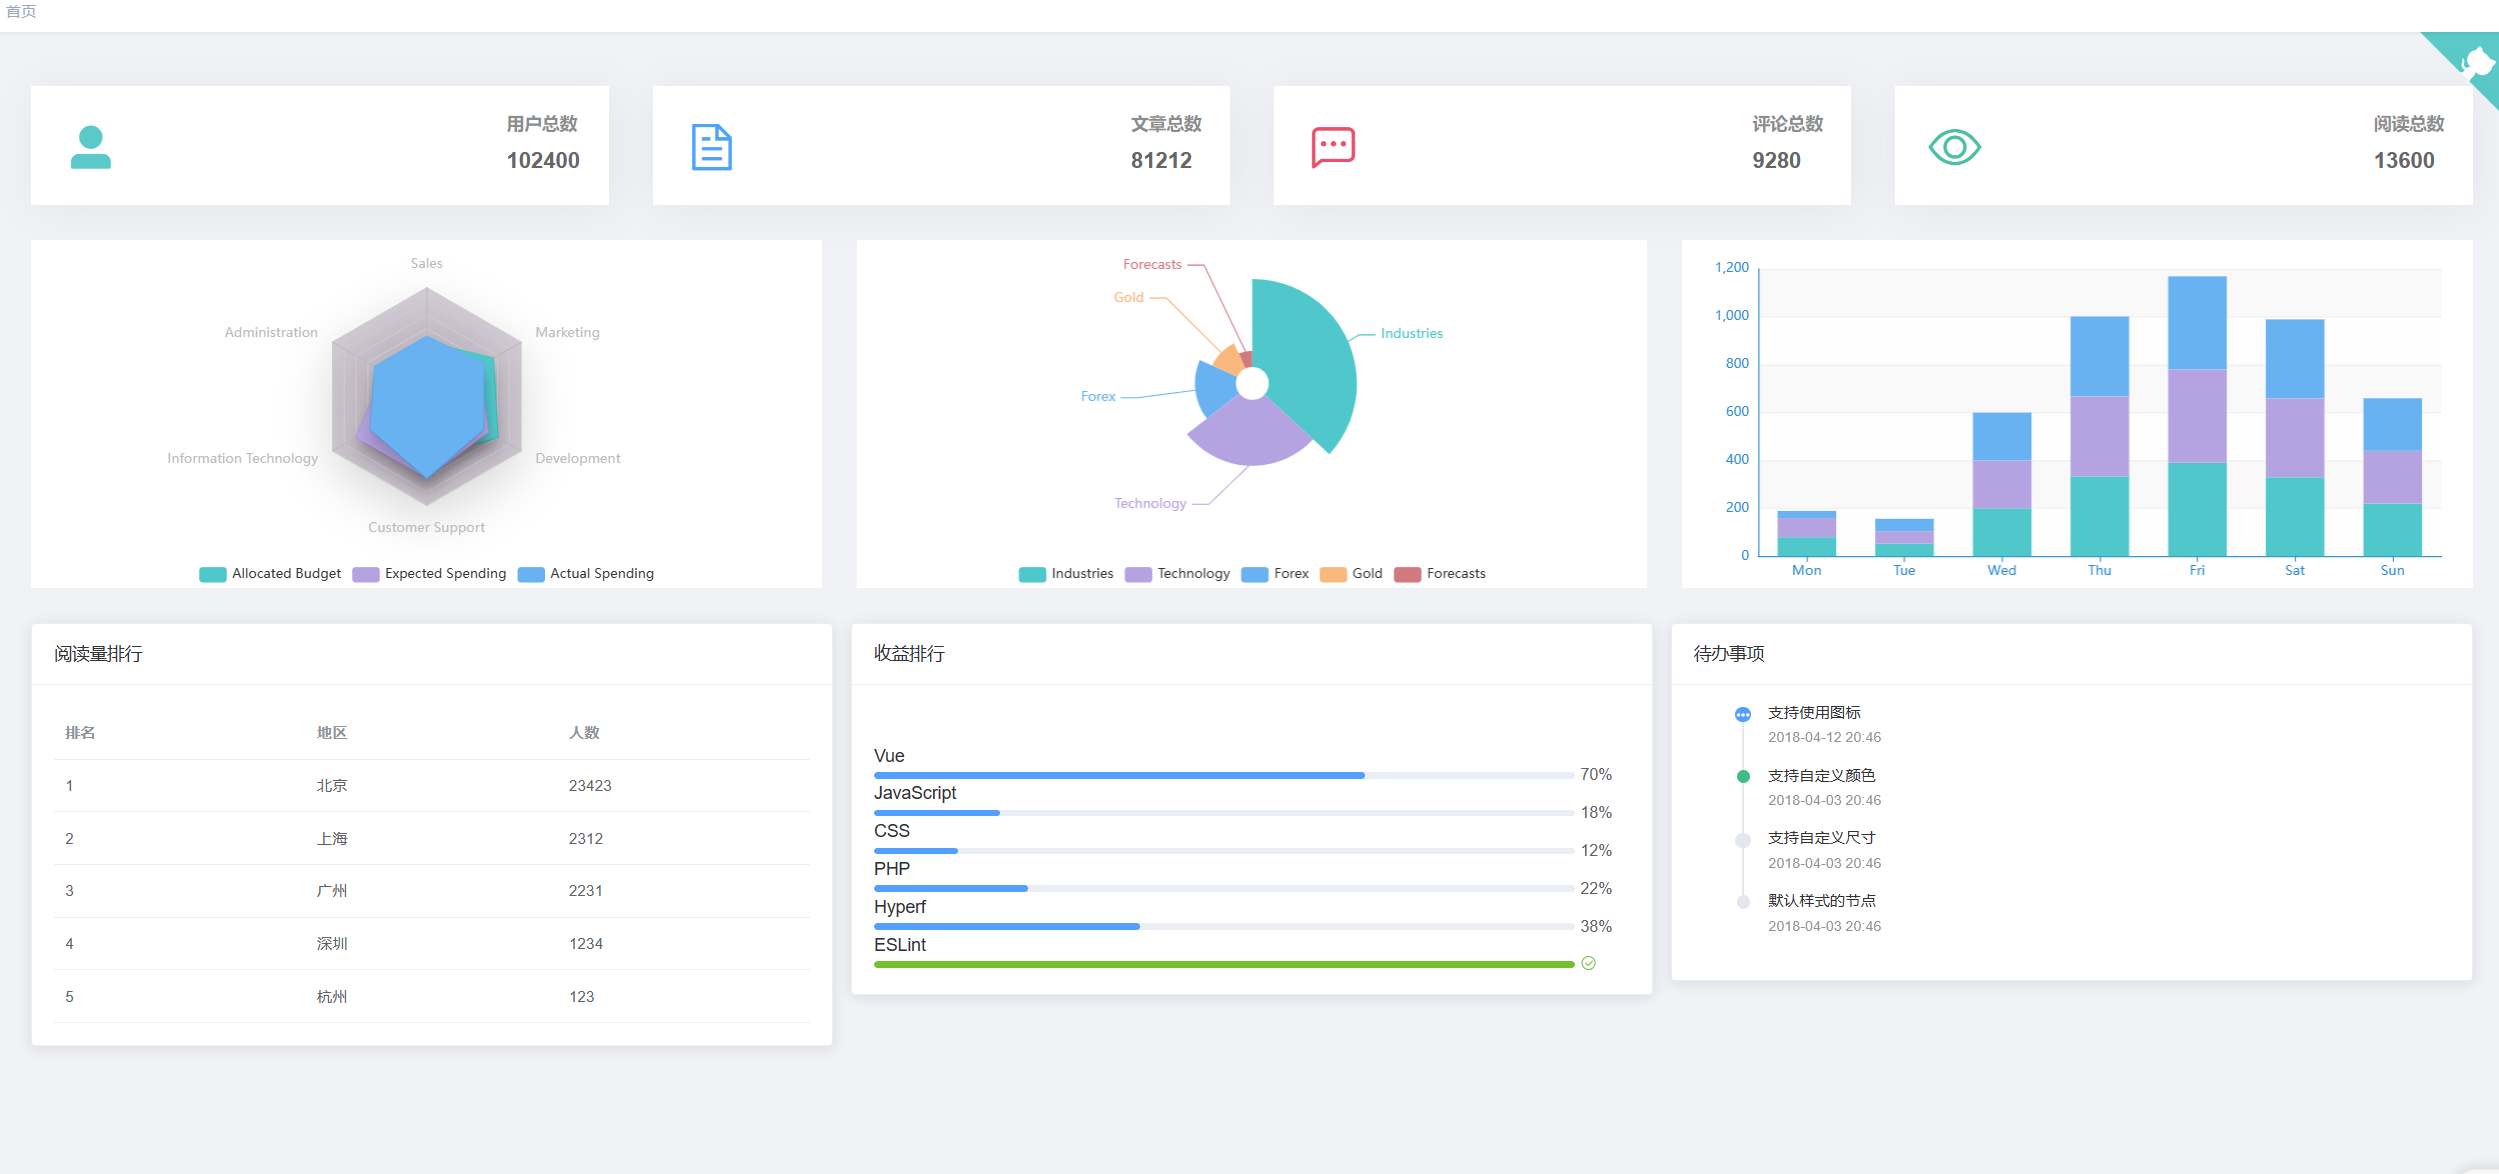The image size is (2499, 1174).
Task: Click the article document icon
Action: pyautogui.click(x=712, y=147)
